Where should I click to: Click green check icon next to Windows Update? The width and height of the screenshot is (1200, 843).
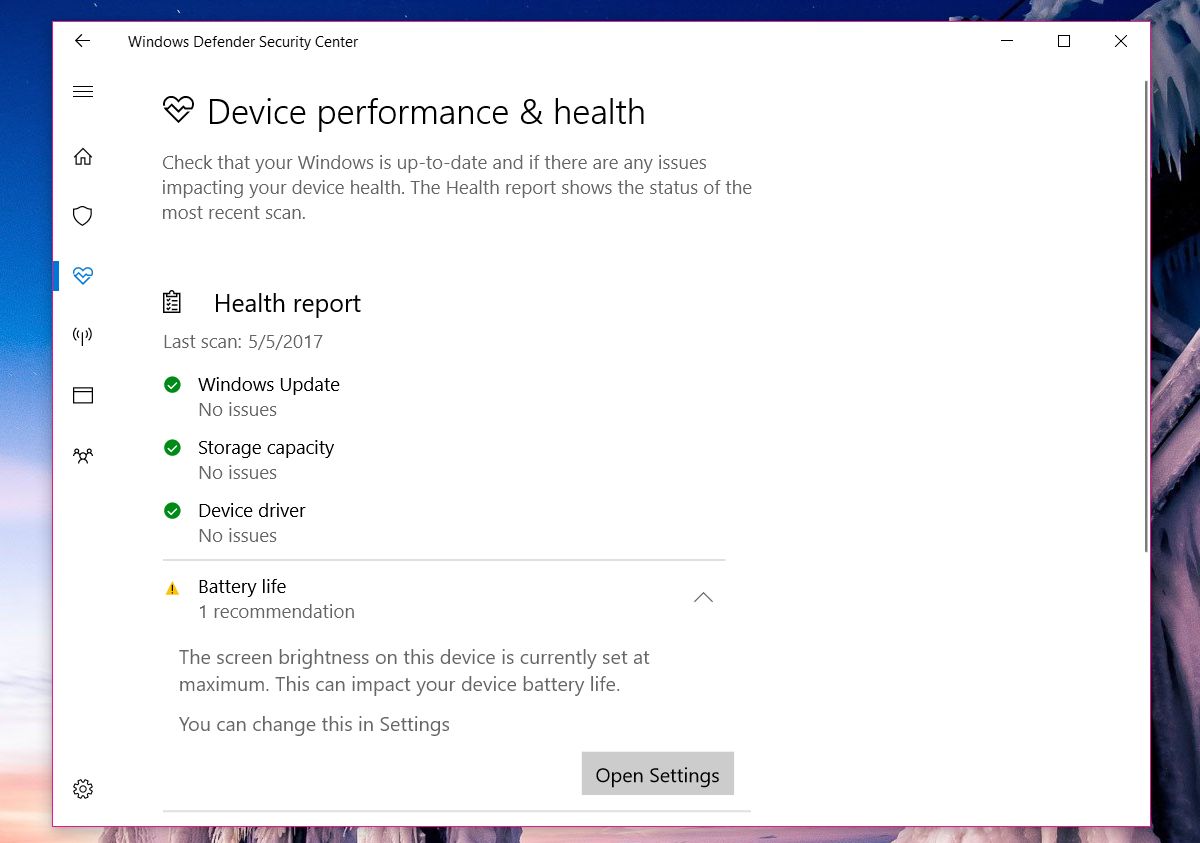[172, 384]
